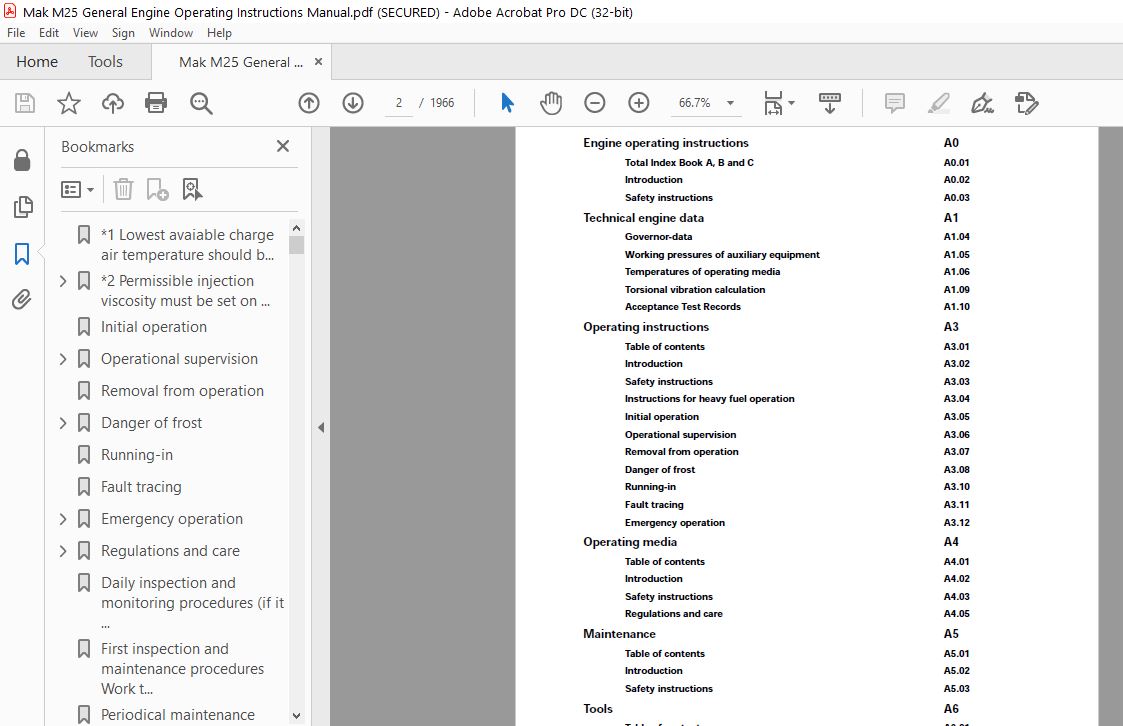The height and width of the screenshot is (726, 1123).
Task: Expand Regulations and care bookmark
Action: click(62, 551)
